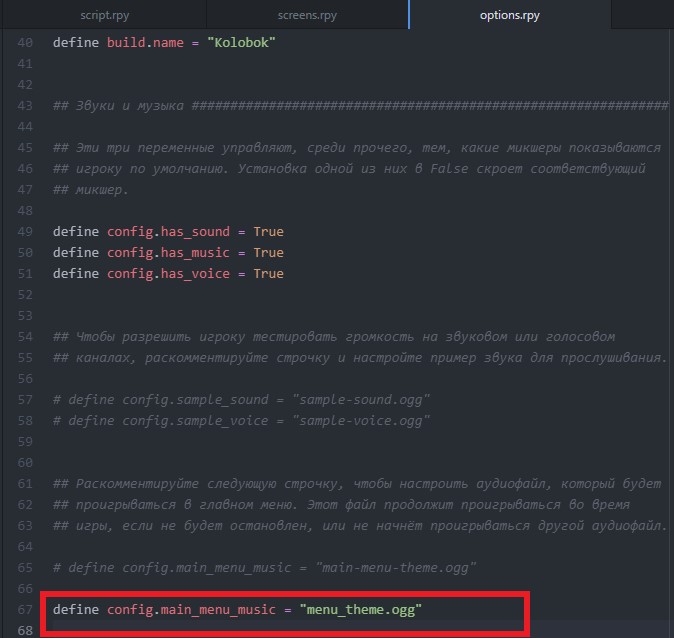Click the True value on config.has_voice line
Viewport: 674px width, 638px height.
[x=268, y=274]
